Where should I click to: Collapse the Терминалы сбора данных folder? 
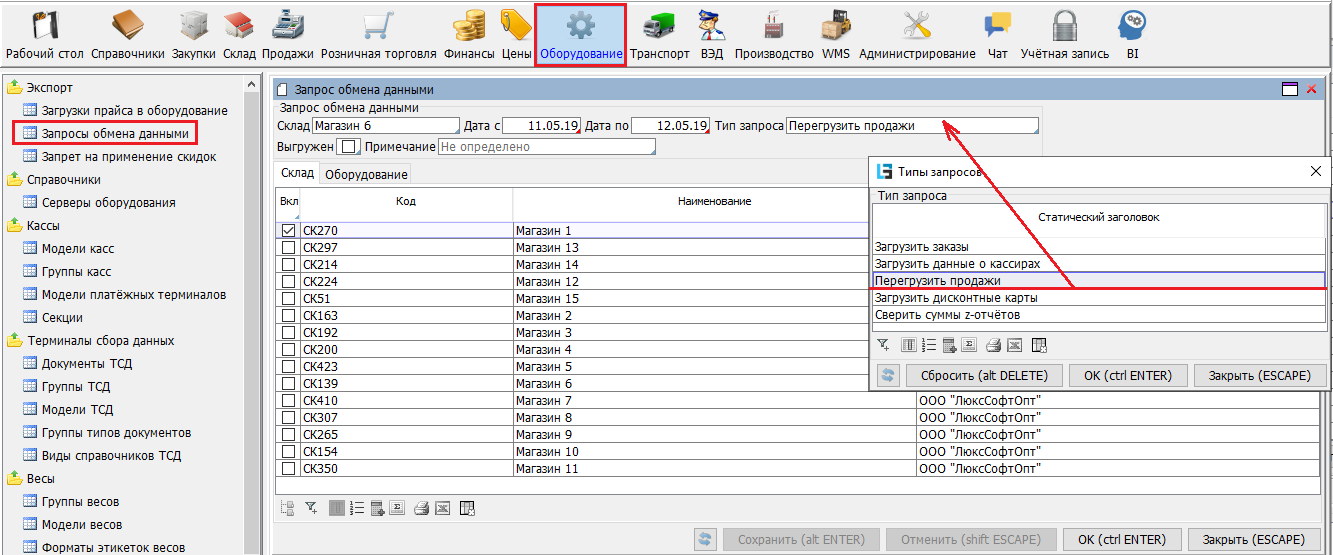pos(15,341)
